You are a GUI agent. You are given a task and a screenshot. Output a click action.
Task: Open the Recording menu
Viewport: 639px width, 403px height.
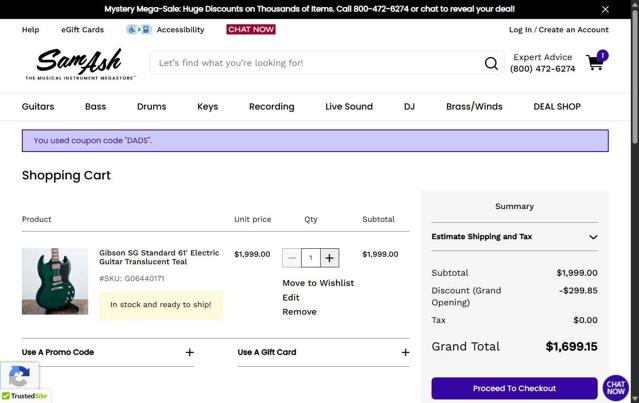pyautogui.click(x=272, y=107)
